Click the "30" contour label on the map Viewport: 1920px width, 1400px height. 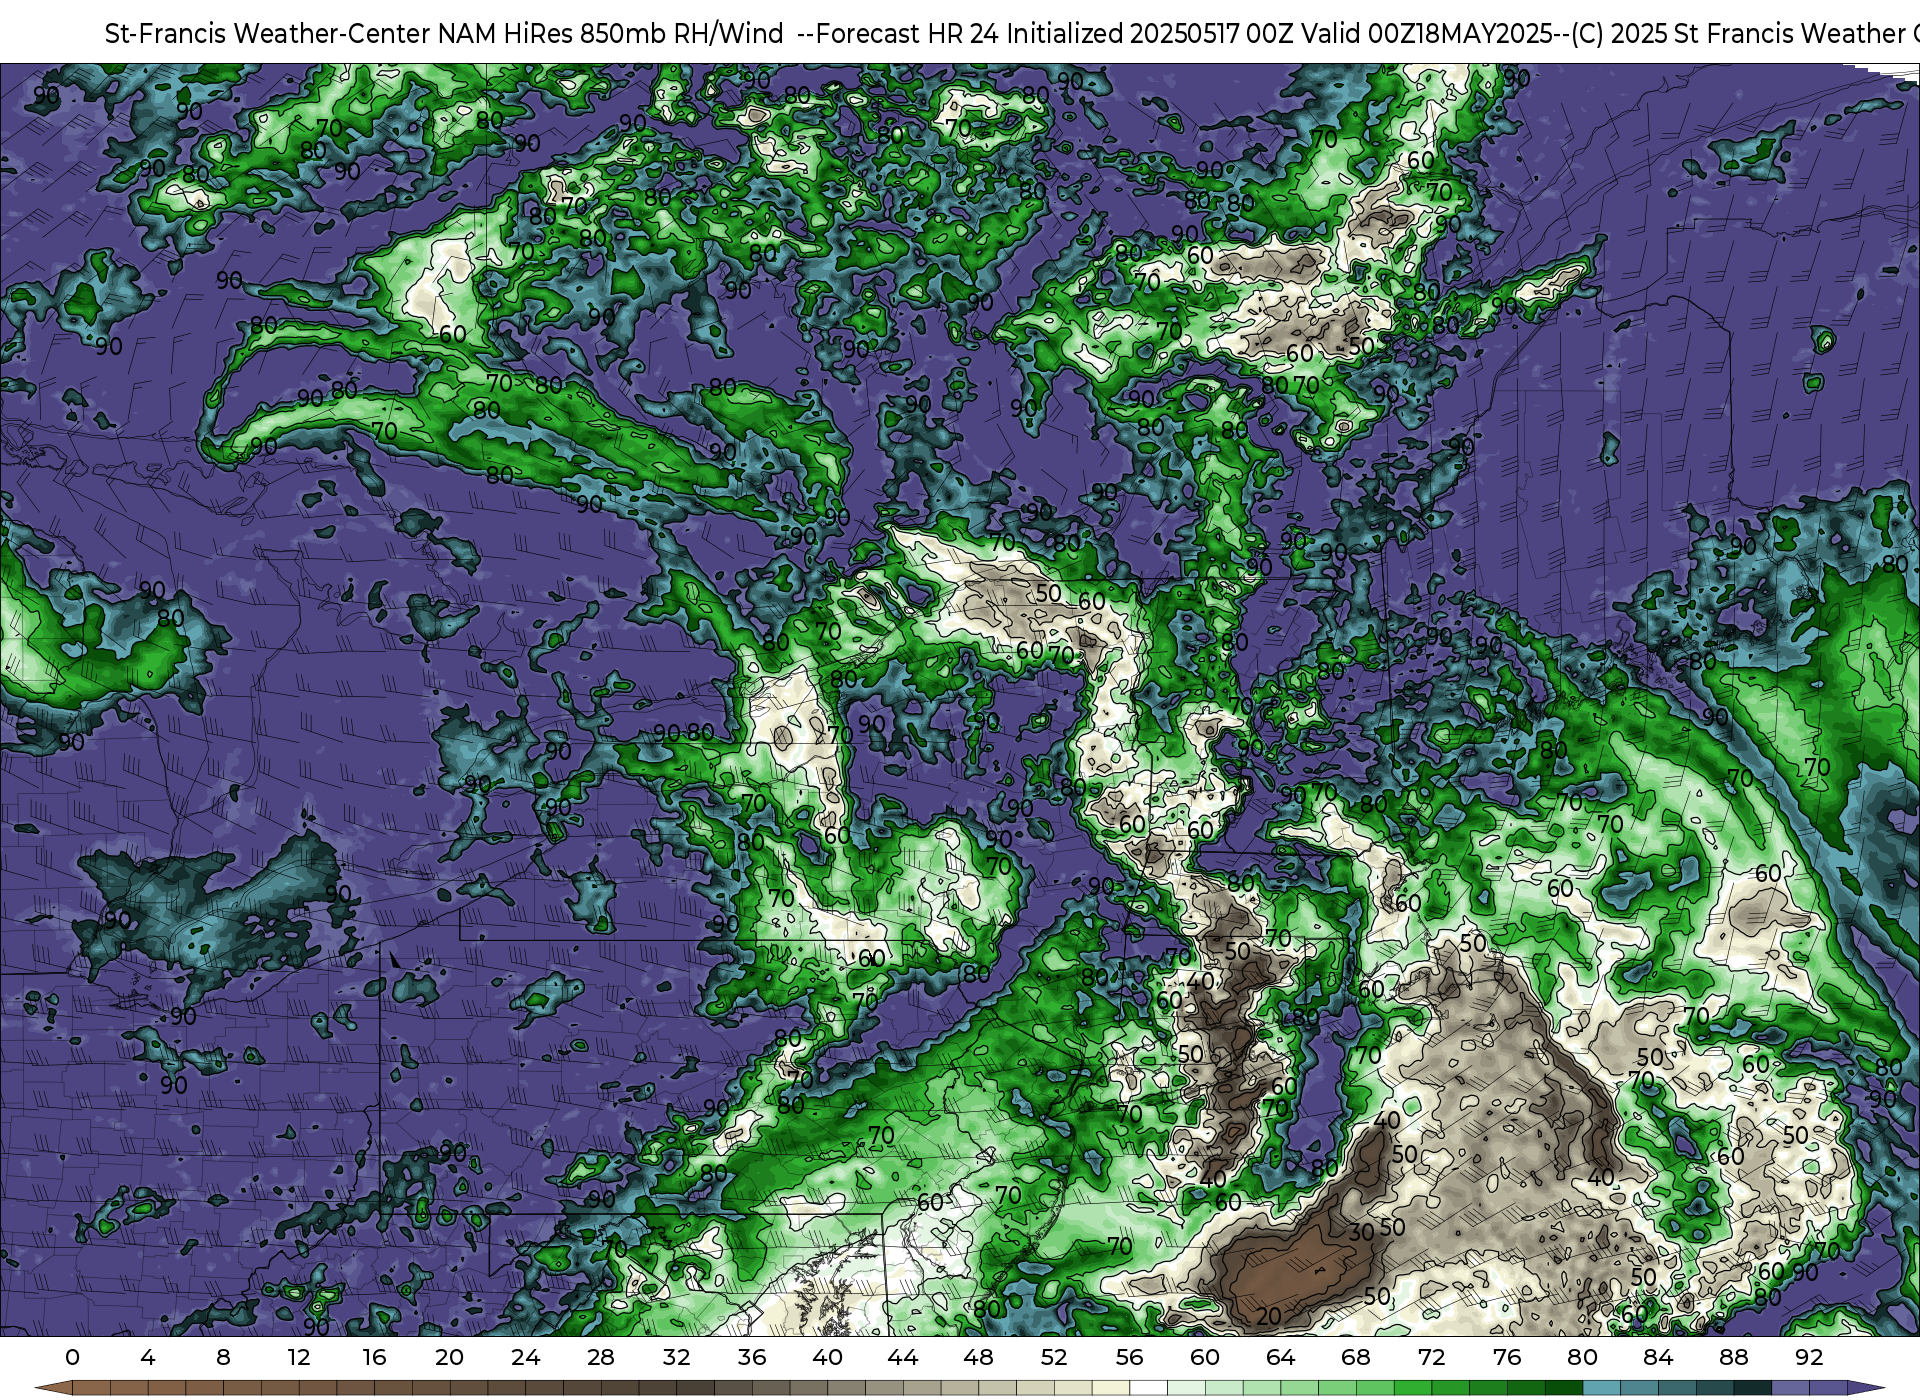click(1361, 1232)
